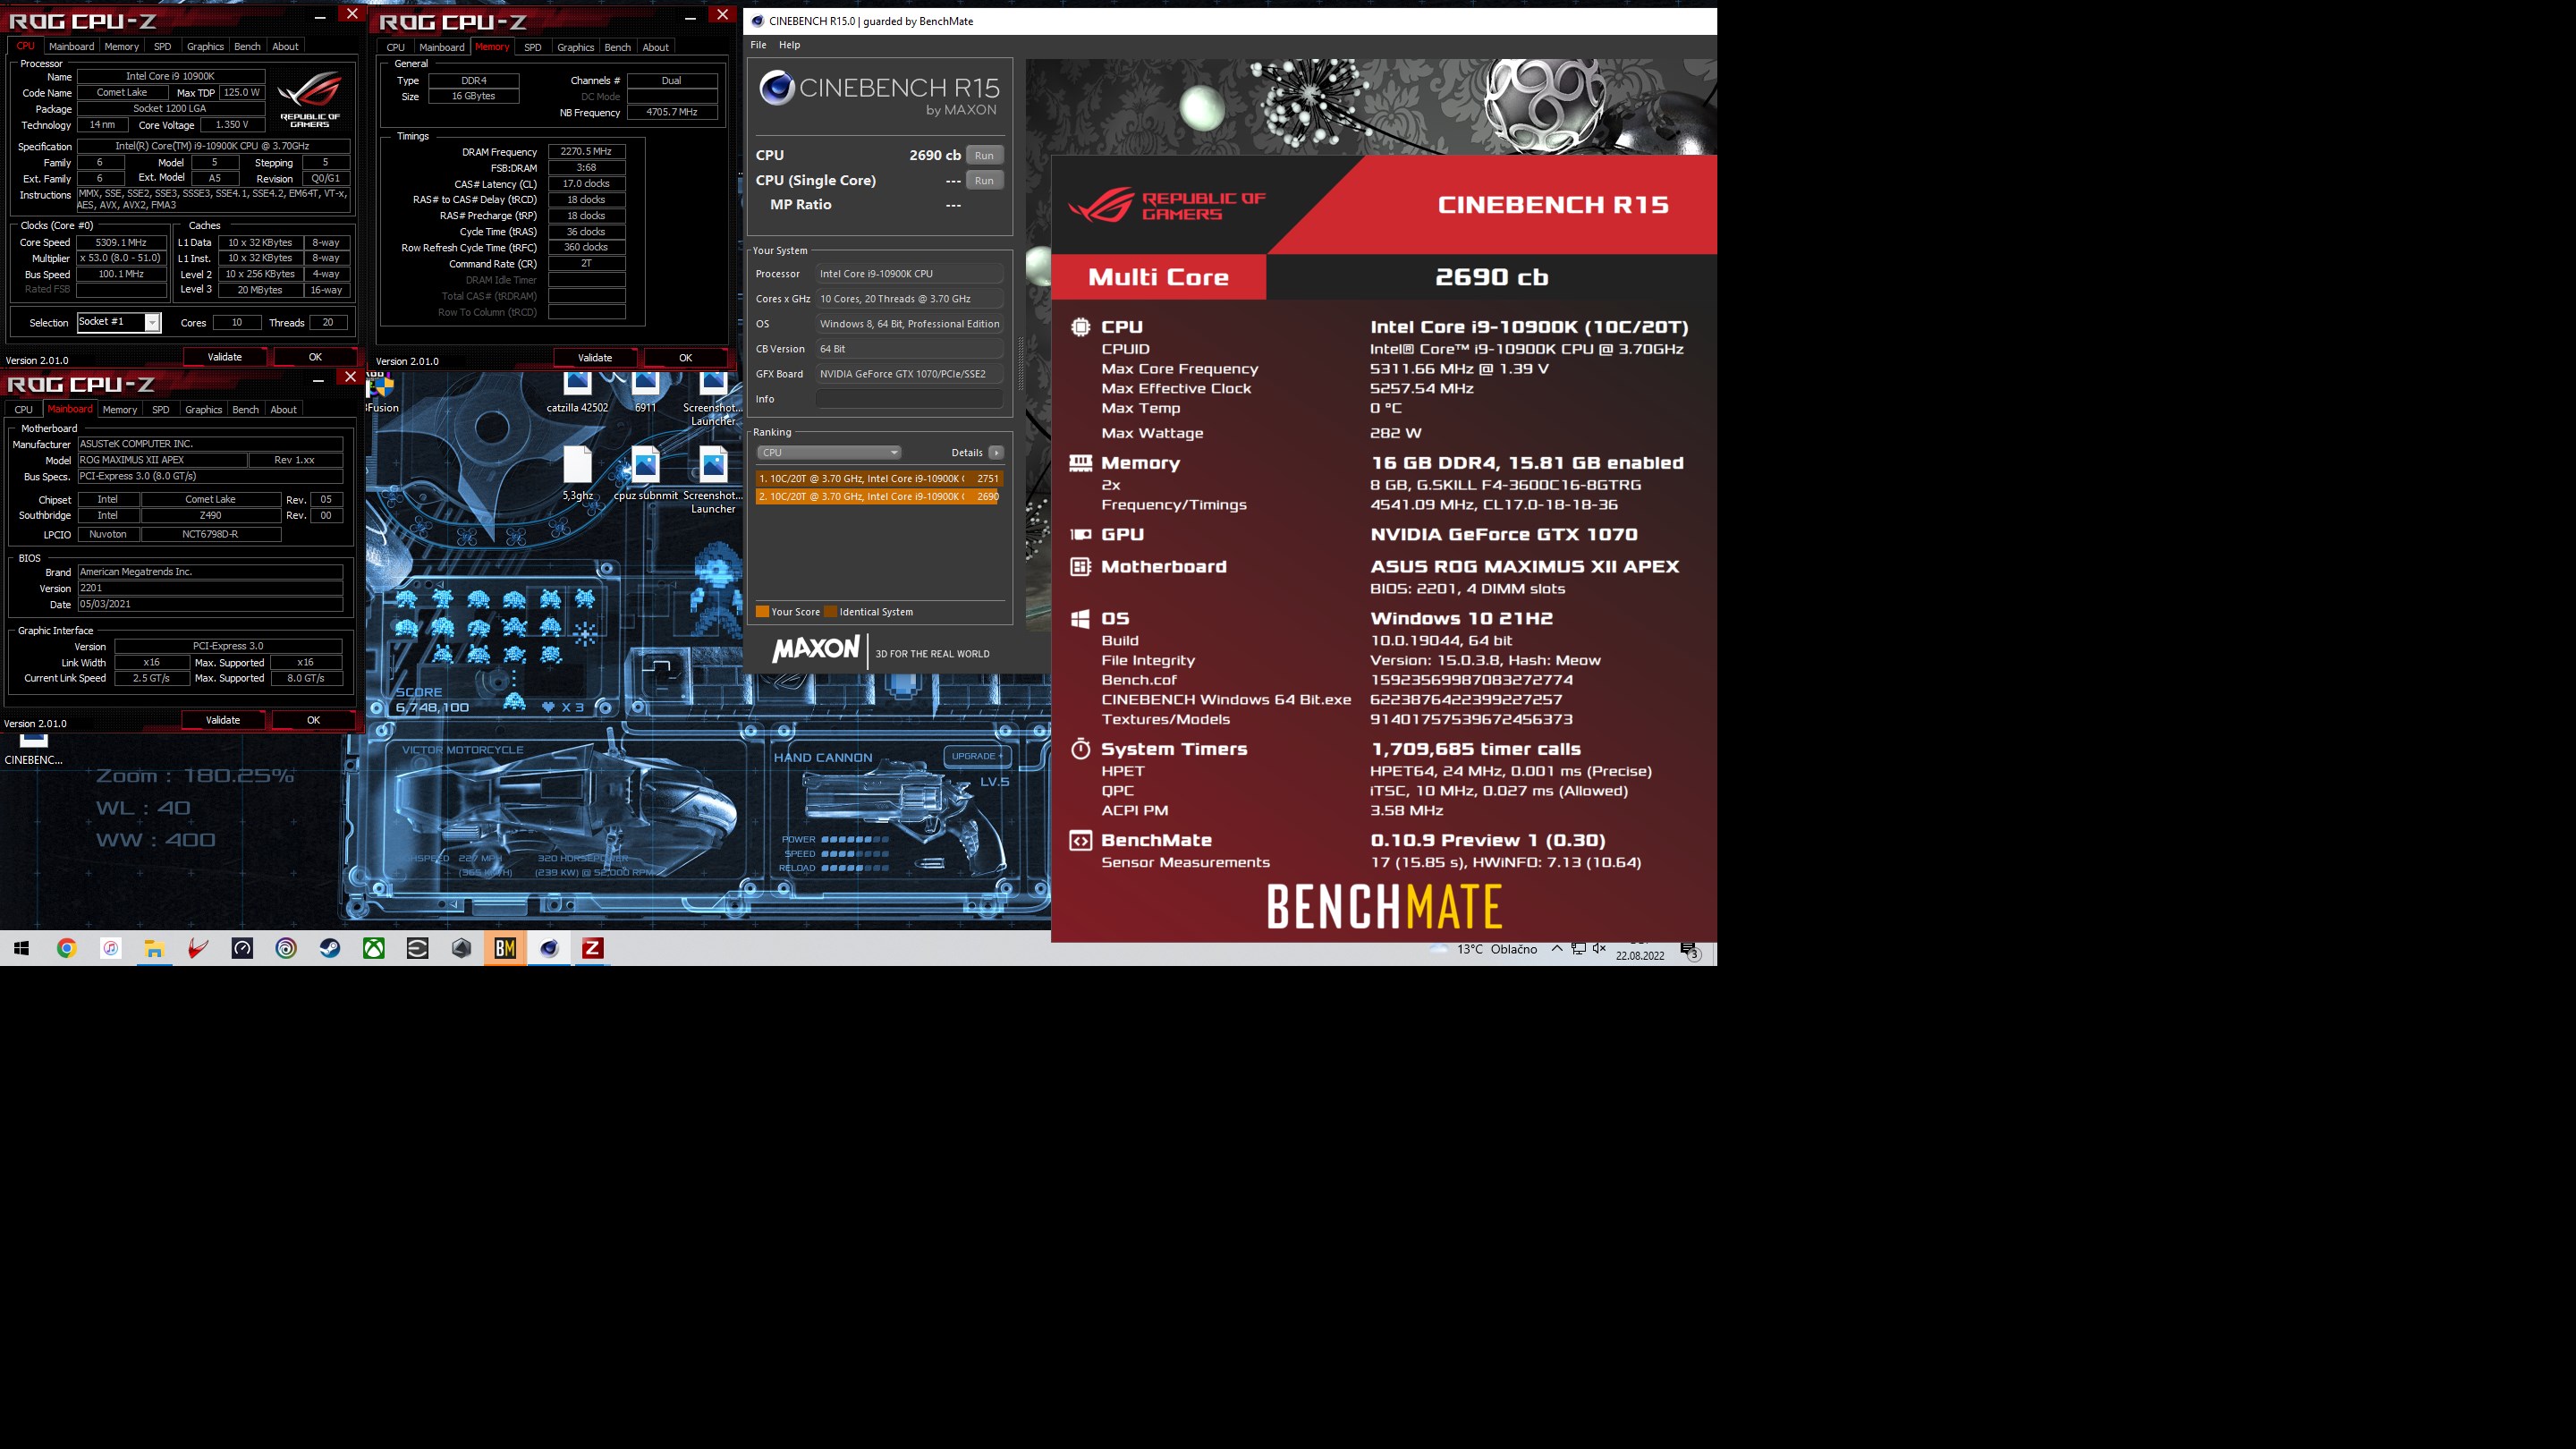Click OK in the Mainboard CPU-Z window
2576x1449 pixels.
[313, 720]
